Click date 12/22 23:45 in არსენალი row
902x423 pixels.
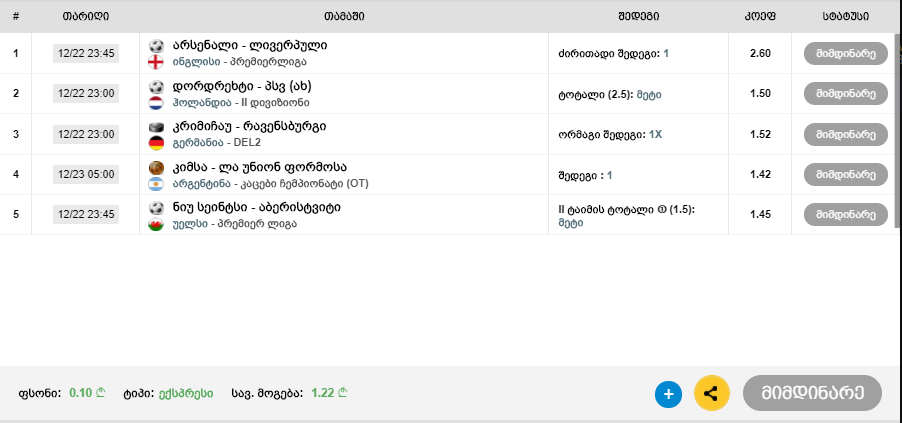pyautogui.click(x=86, y=54)
